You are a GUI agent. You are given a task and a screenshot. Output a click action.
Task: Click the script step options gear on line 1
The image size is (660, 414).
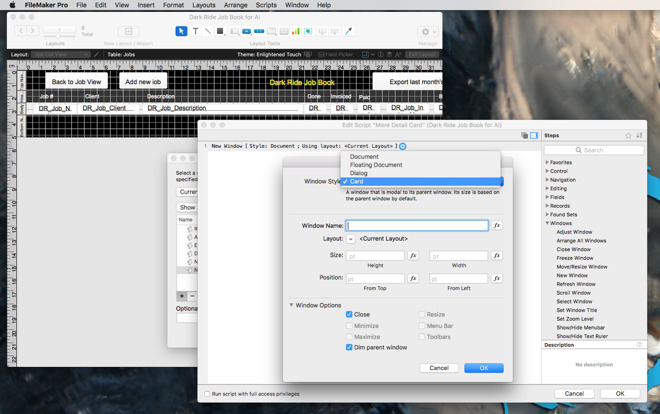coord(402,146)
